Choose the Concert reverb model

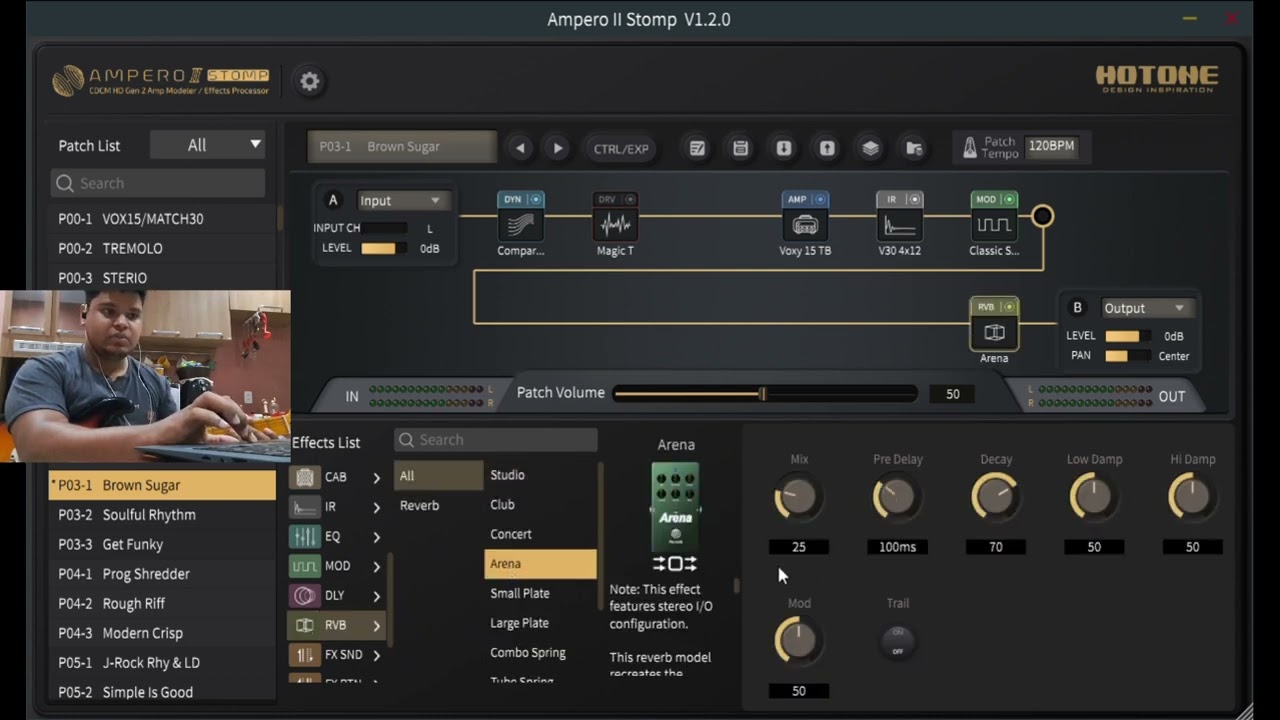coord(540,534)
